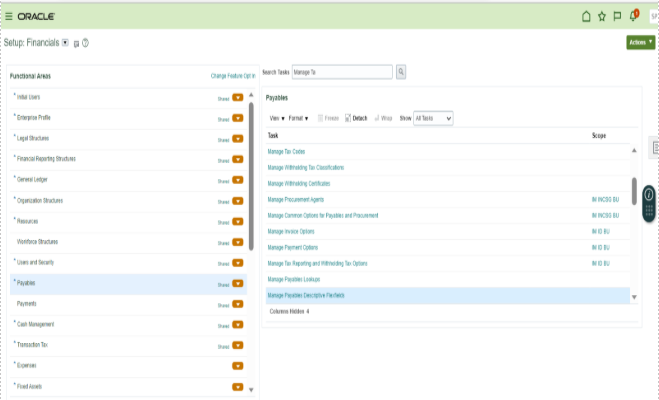
Task: Open Manage Withholding Certificates task
Action: [x=299, y=184]
